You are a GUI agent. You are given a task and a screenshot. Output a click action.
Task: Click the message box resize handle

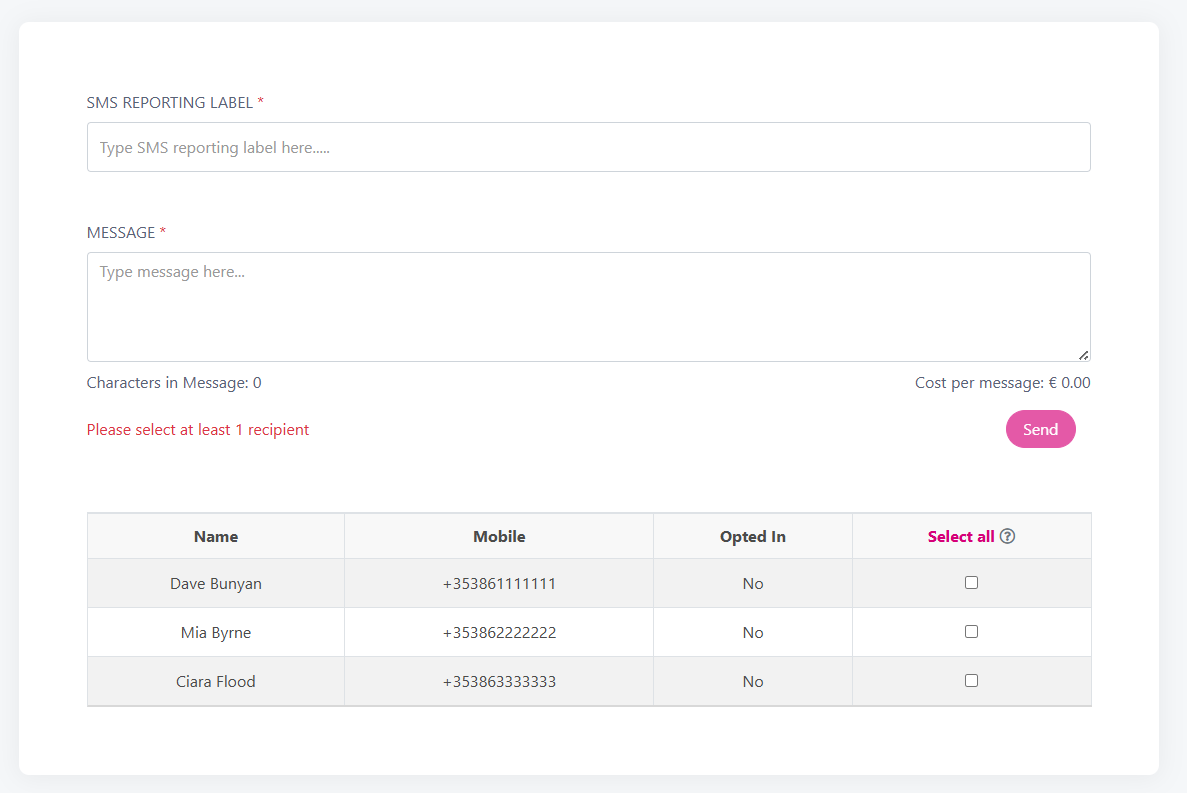[1083, 355]
